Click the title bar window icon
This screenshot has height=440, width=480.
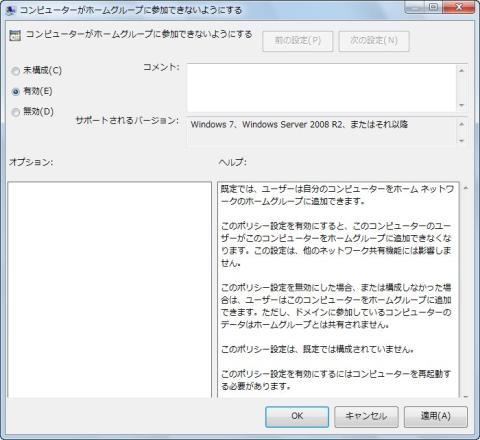tap(11, 10)
